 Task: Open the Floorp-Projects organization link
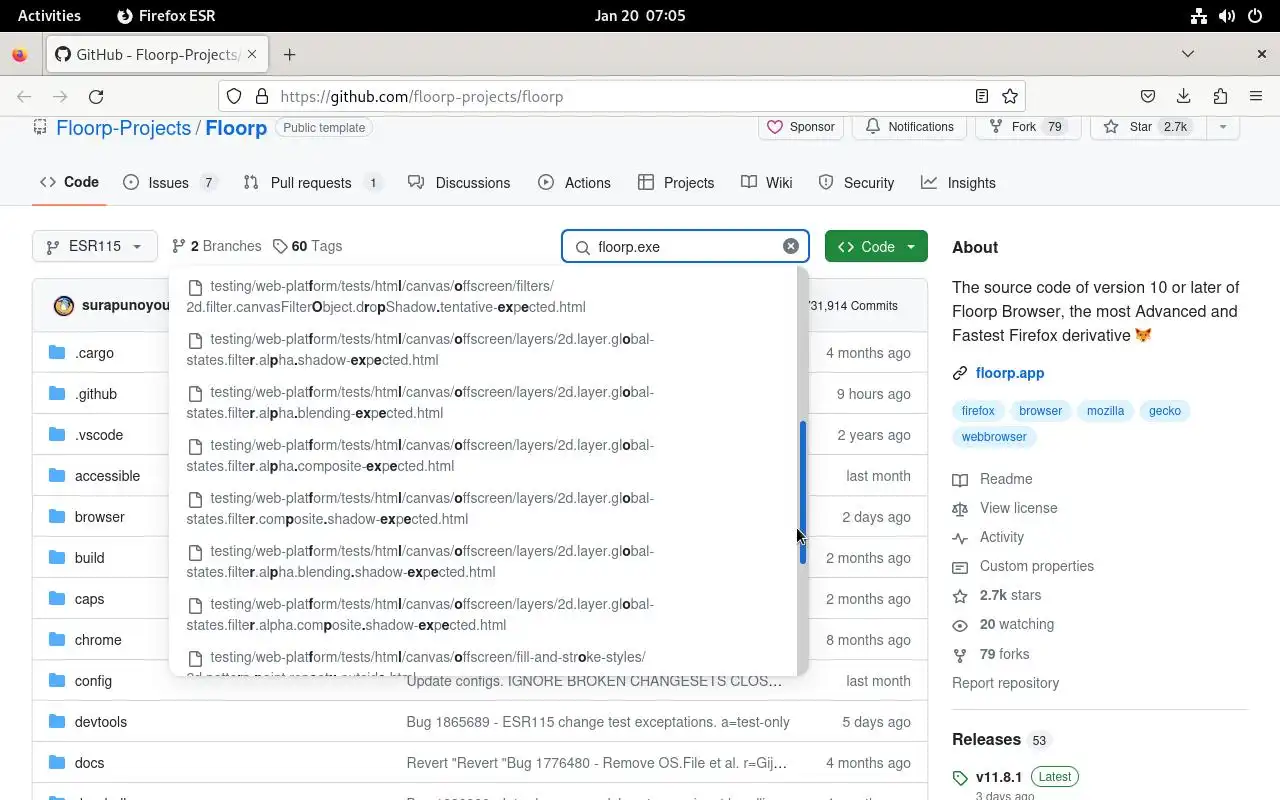[x=124, y=128]
